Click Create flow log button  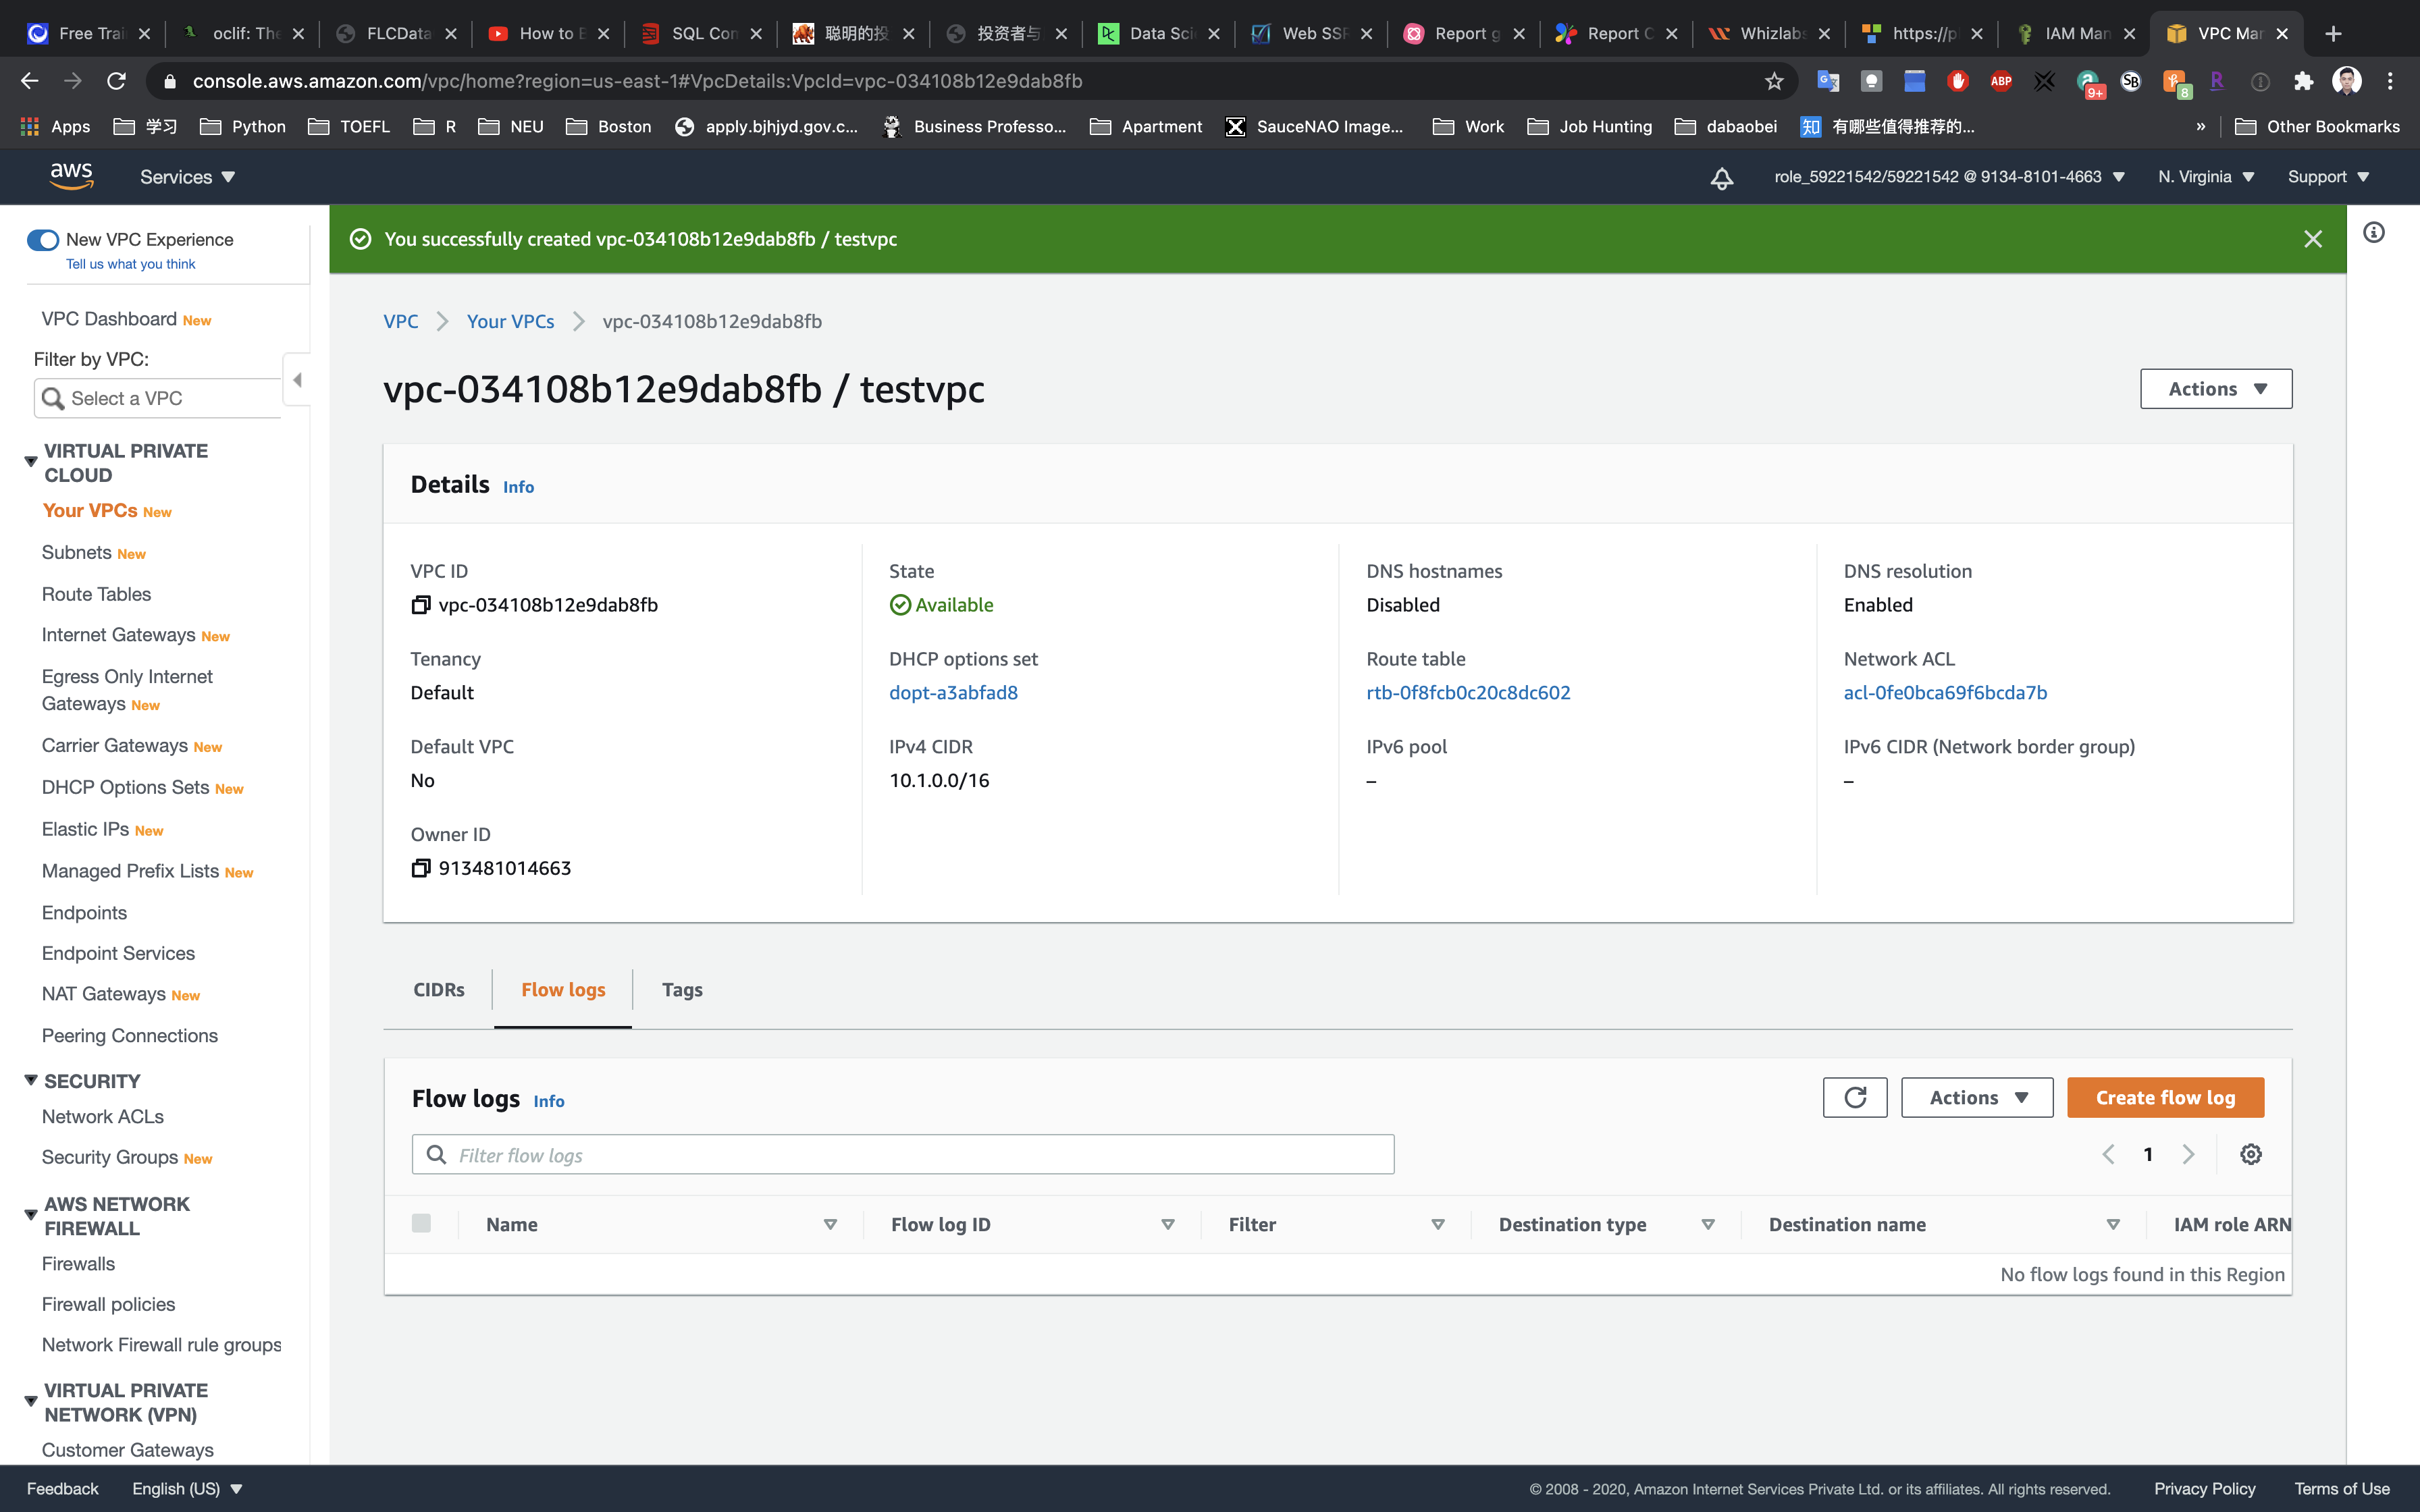pyautogui.click(x=2164, y=1097)
